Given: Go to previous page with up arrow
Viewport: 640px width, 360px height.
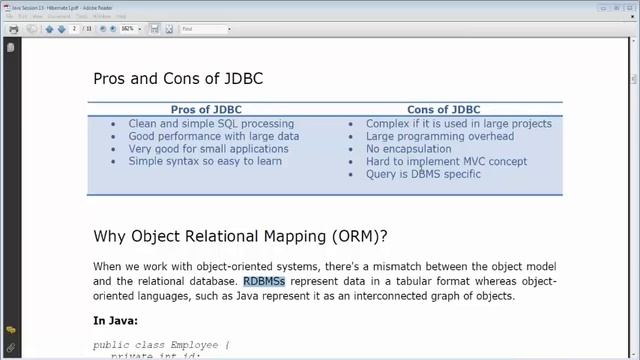Looking at the screenshot, I should pyautogui.click(x=49, y=29).
